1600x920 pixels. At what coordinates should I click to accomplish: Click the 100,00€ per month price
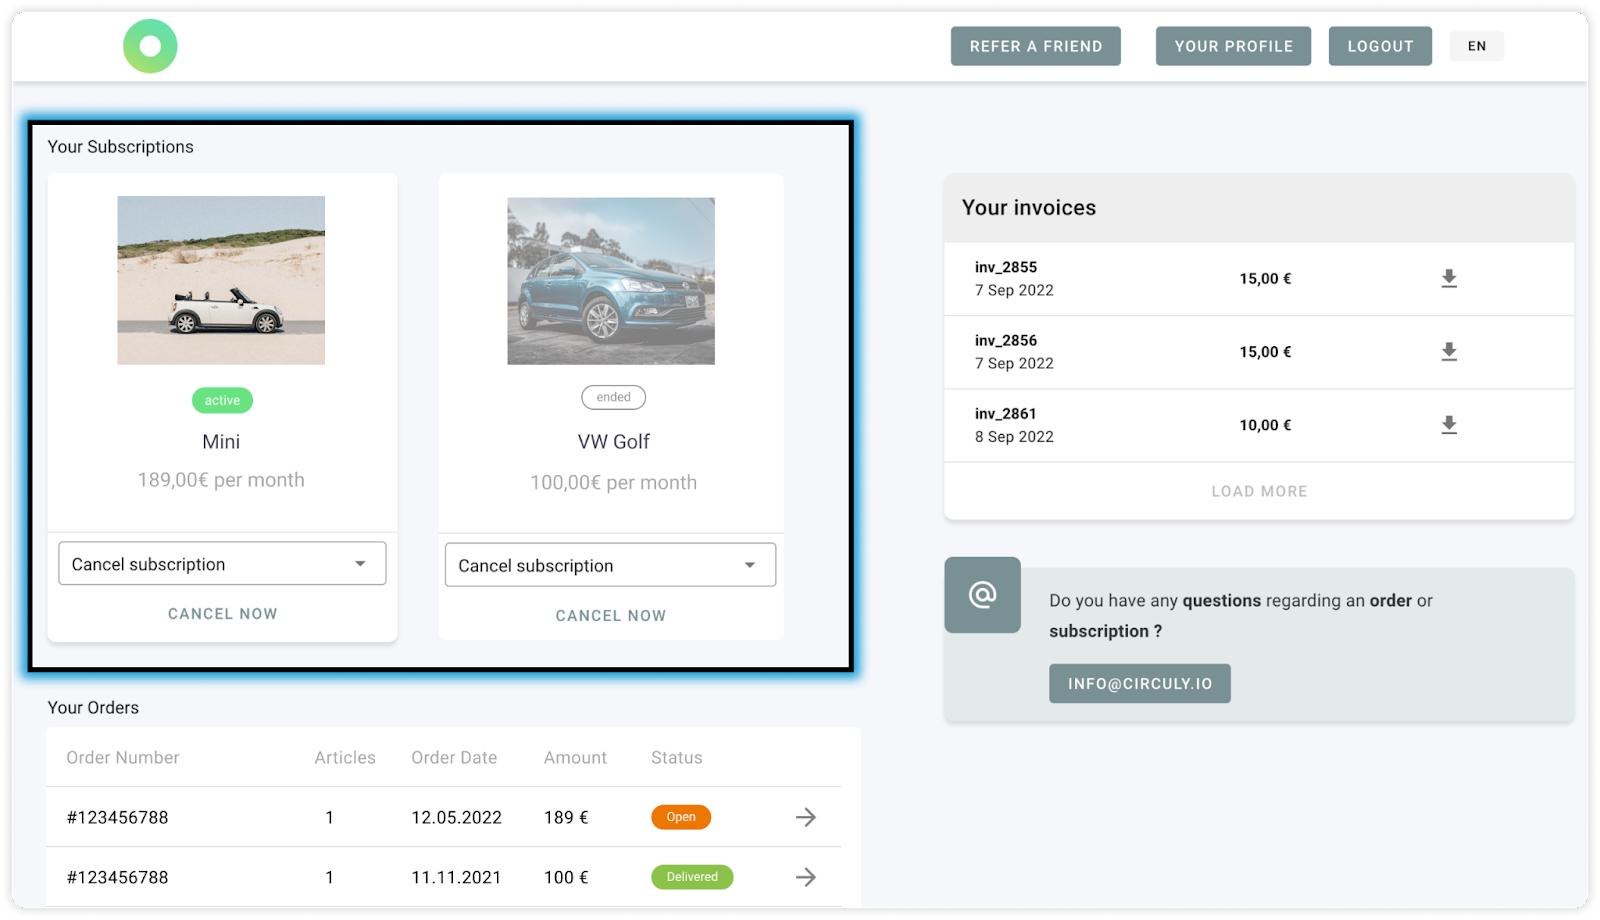pos(614,483)
